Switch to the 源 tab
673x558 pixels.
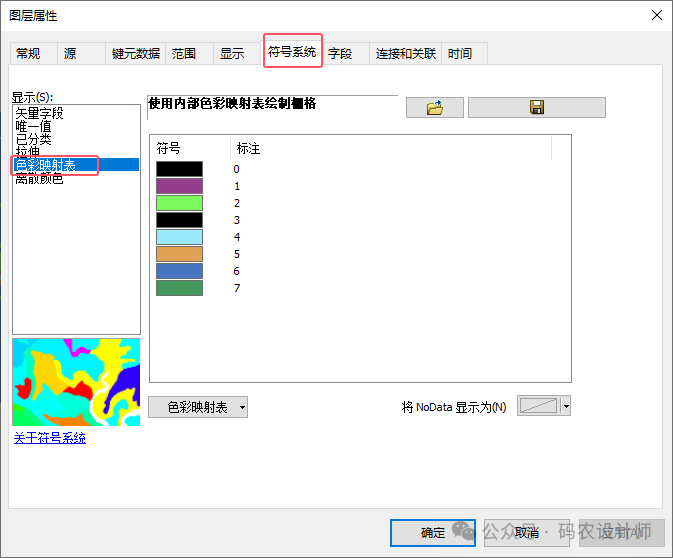(70, 54)
